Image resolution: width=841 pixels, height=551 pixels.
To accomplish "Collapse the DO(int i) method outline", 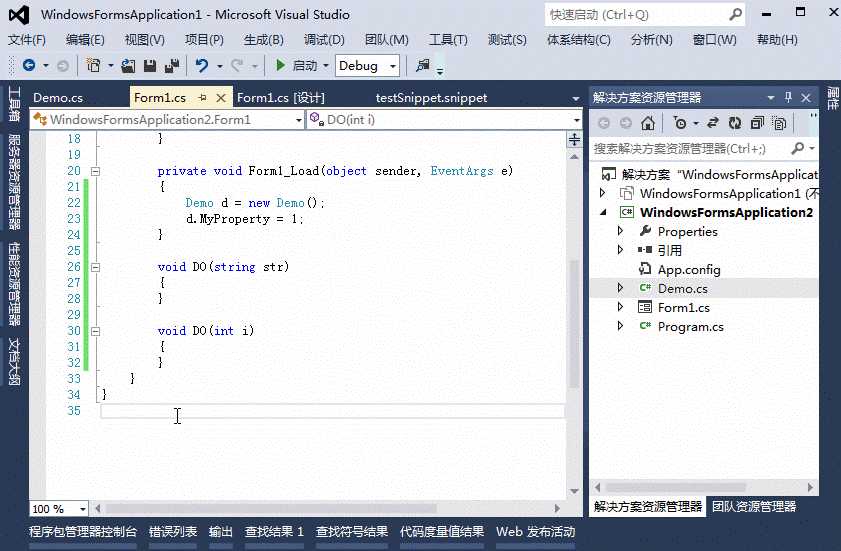I will (95, 332).
